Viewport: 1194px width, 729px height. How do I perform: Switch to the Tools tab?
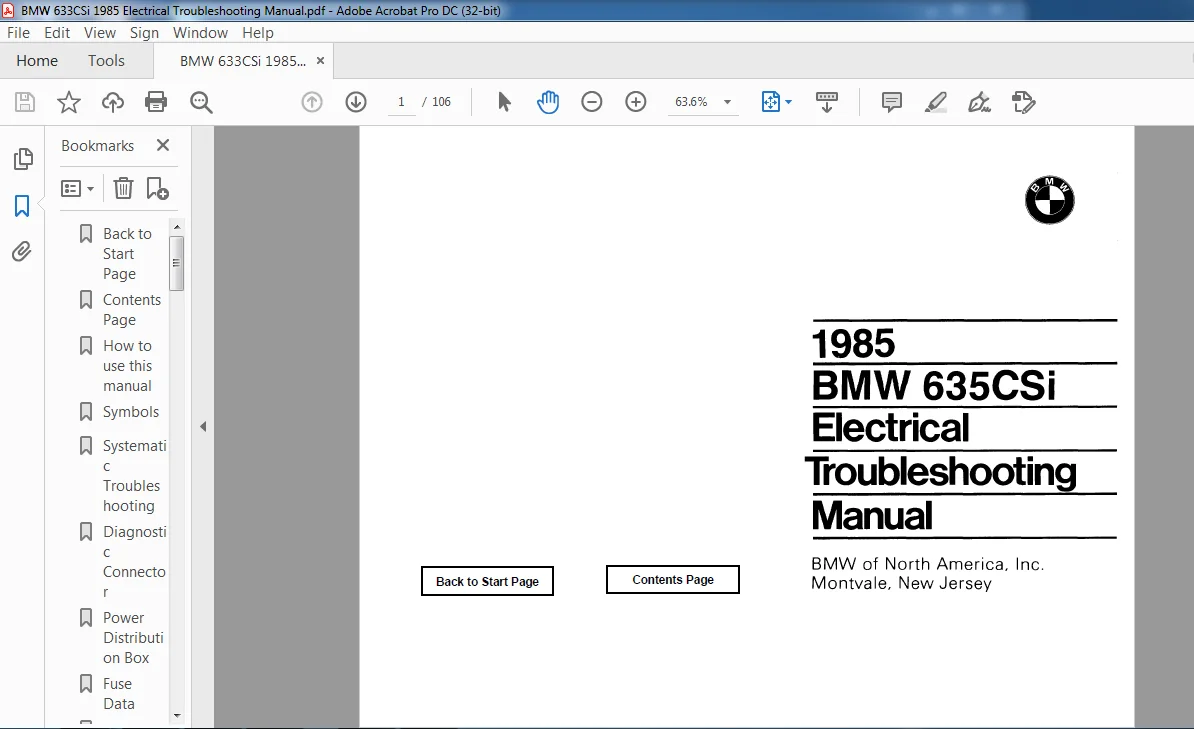click(106, 61)
